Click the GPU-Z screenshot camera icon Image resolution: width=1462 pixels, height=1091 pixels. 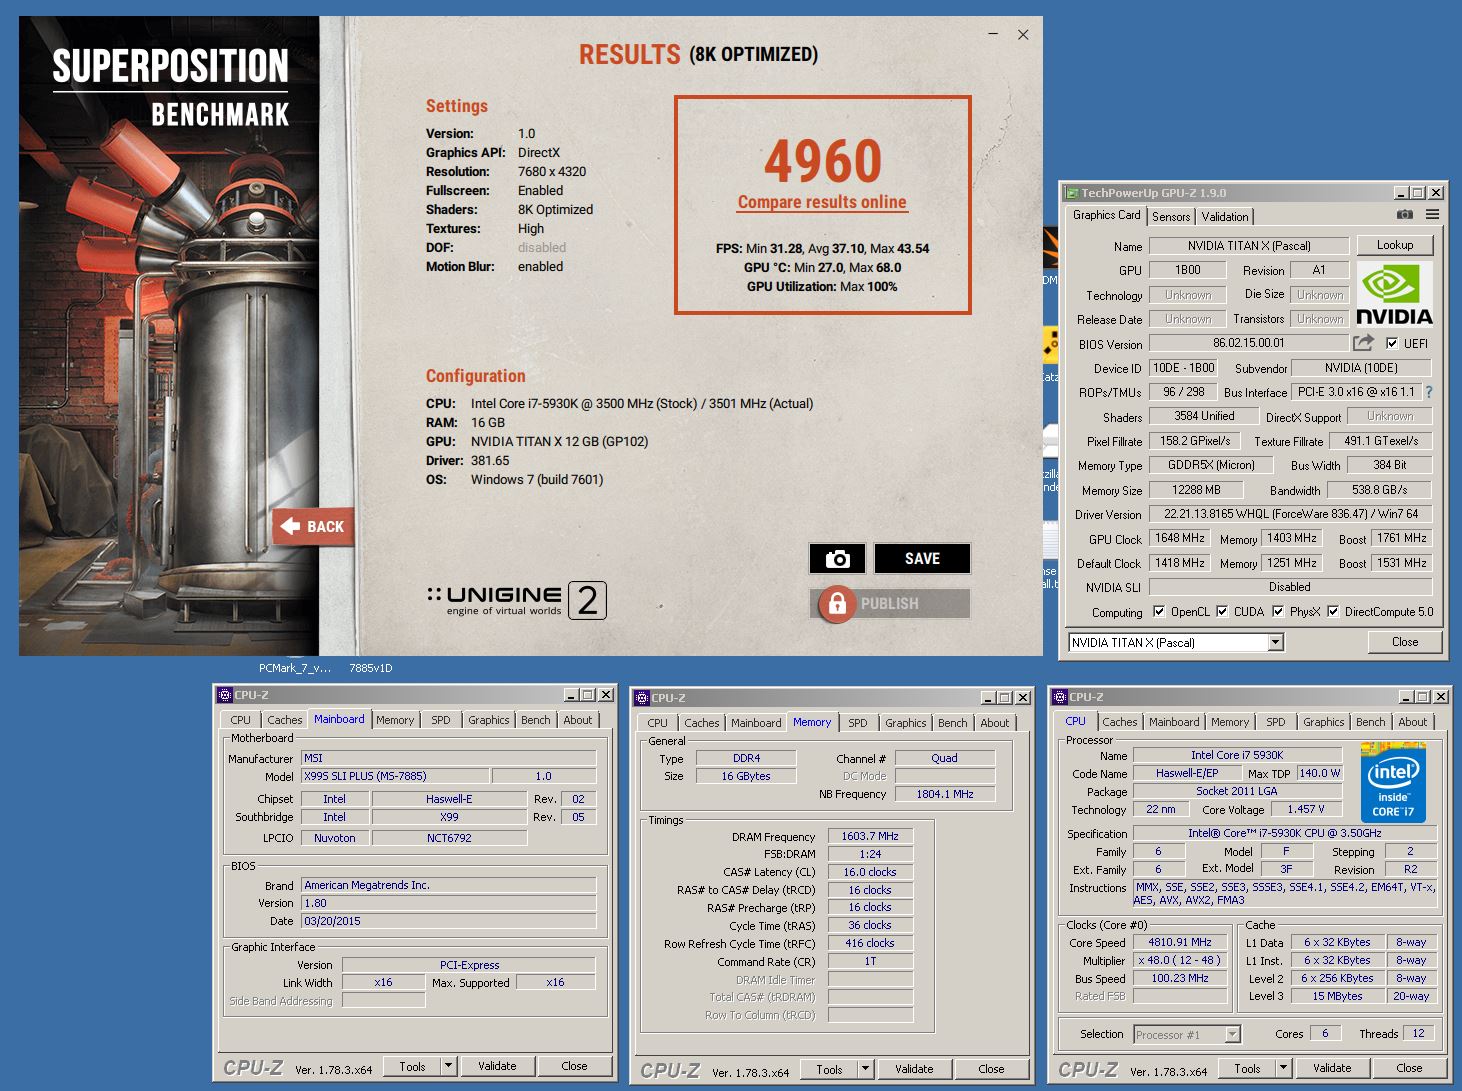pyautogui.click(x=1405, y=215)
